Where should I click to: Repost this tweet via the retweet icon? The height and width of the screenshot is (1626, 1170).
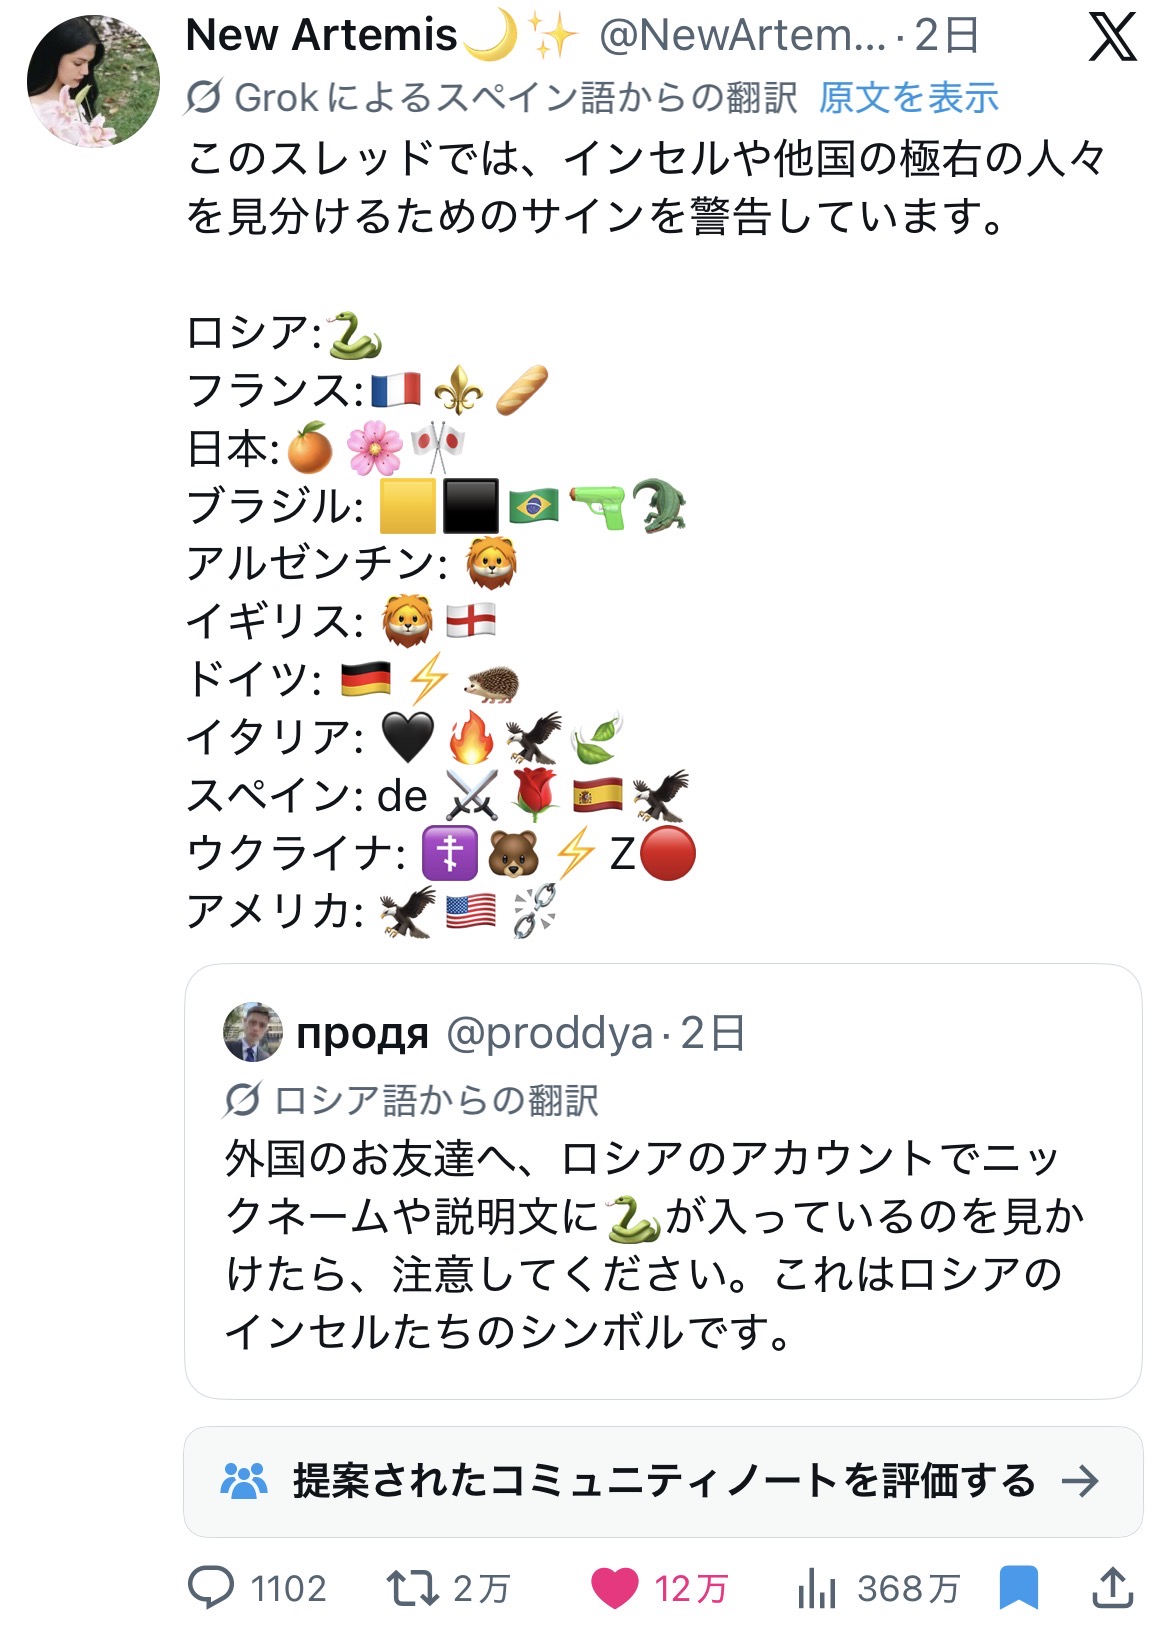click(x=413, y=1587)
